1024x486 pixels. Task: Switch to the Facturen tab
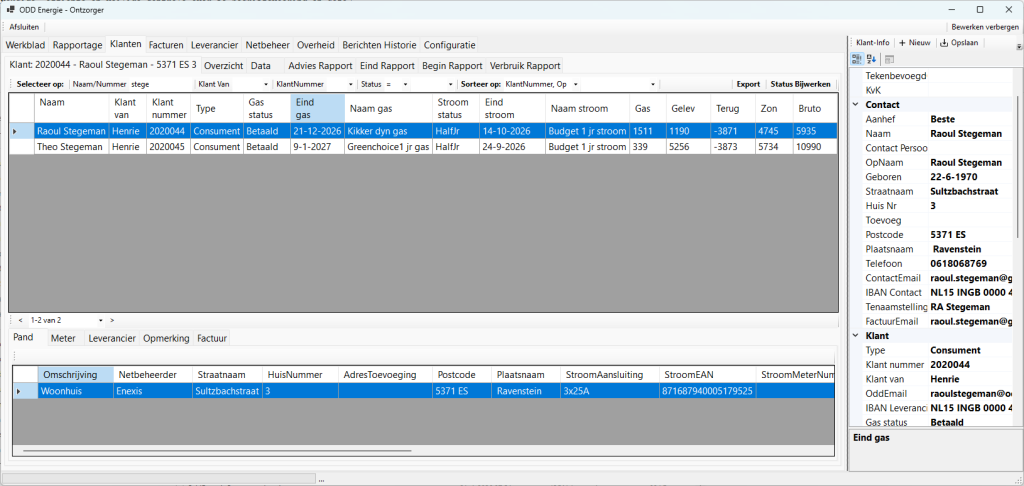coord(166,45)
